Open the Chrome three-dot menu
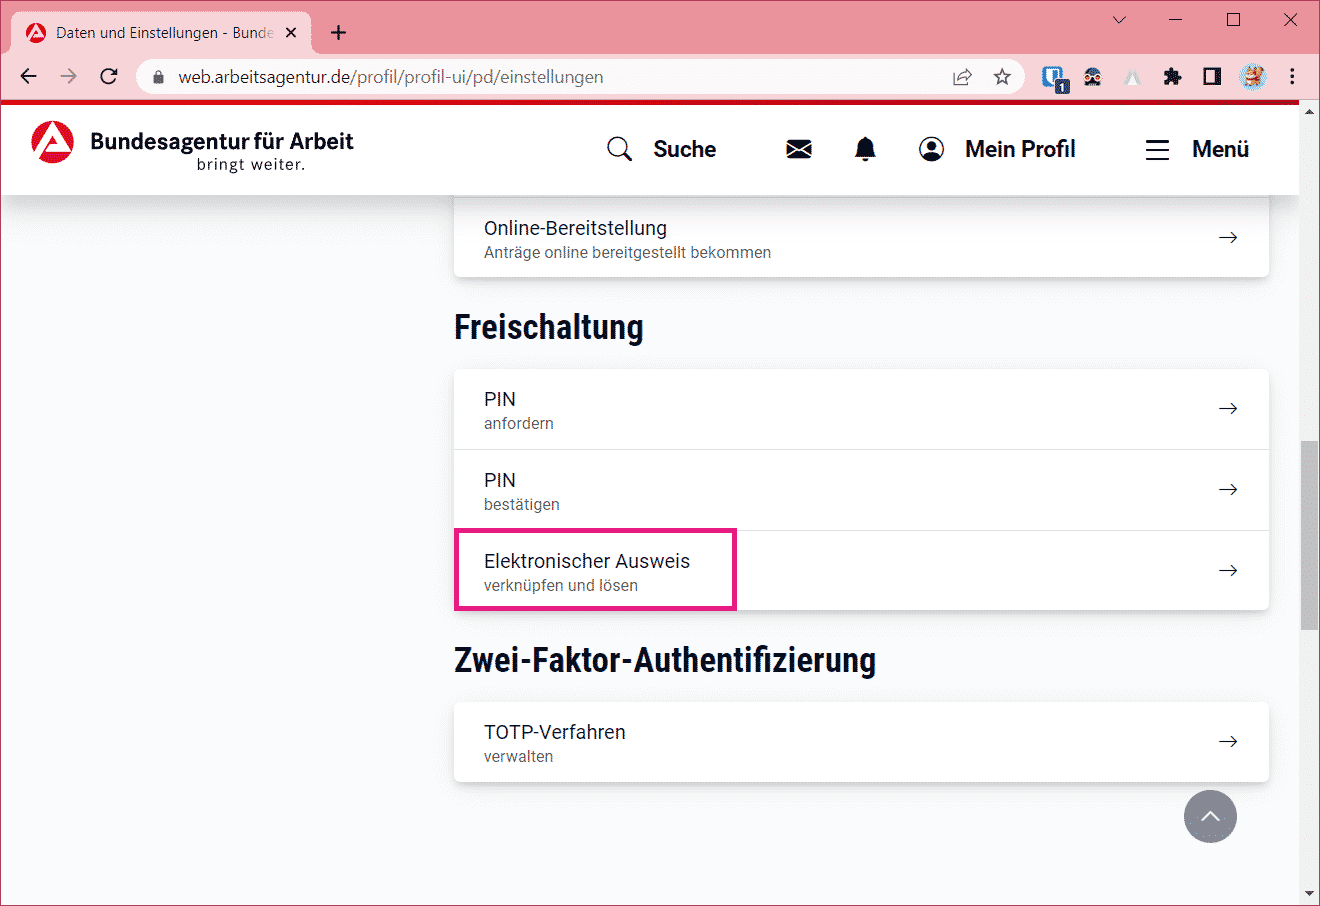The width and height of the screenshot is (1320, 906). (x=1292, y=77)
